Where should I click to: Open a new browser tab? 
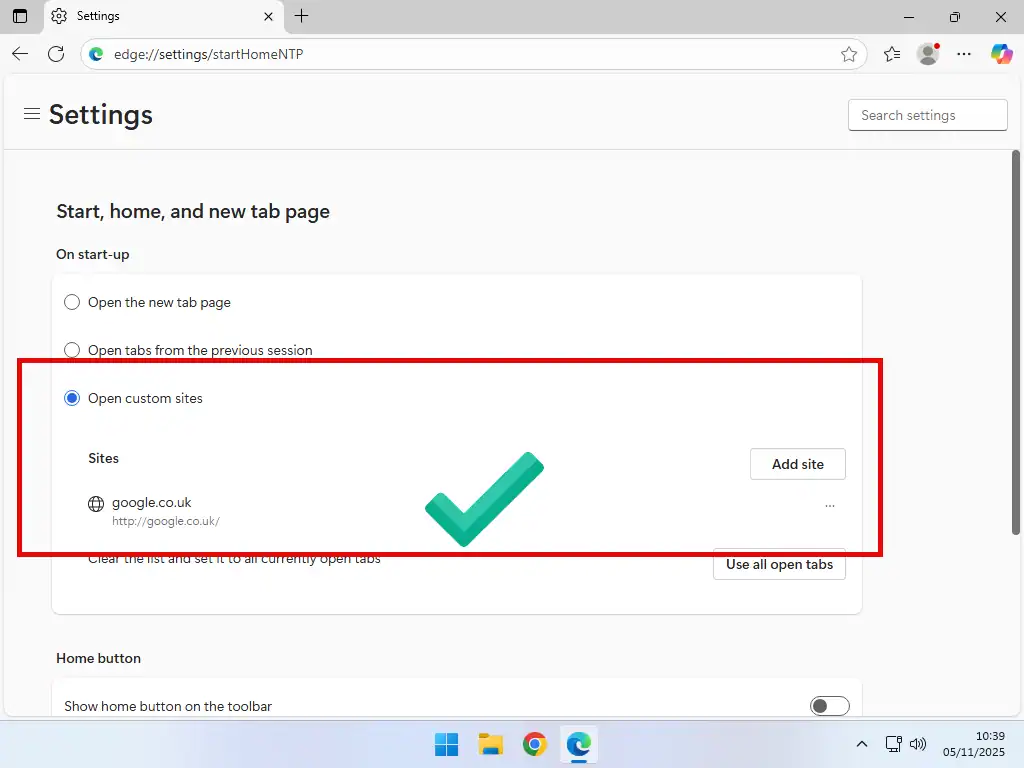(x=301, y=16)
